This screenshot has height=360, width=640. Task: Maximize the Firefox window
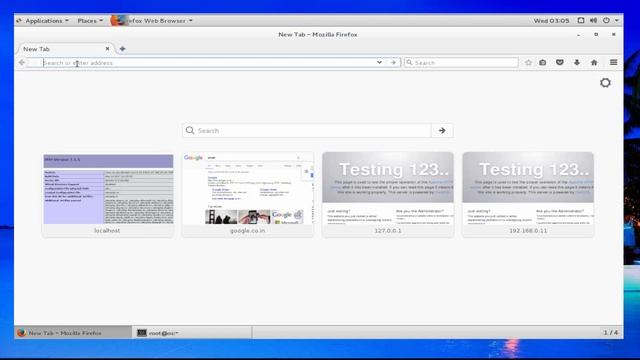tap(596, 35)
